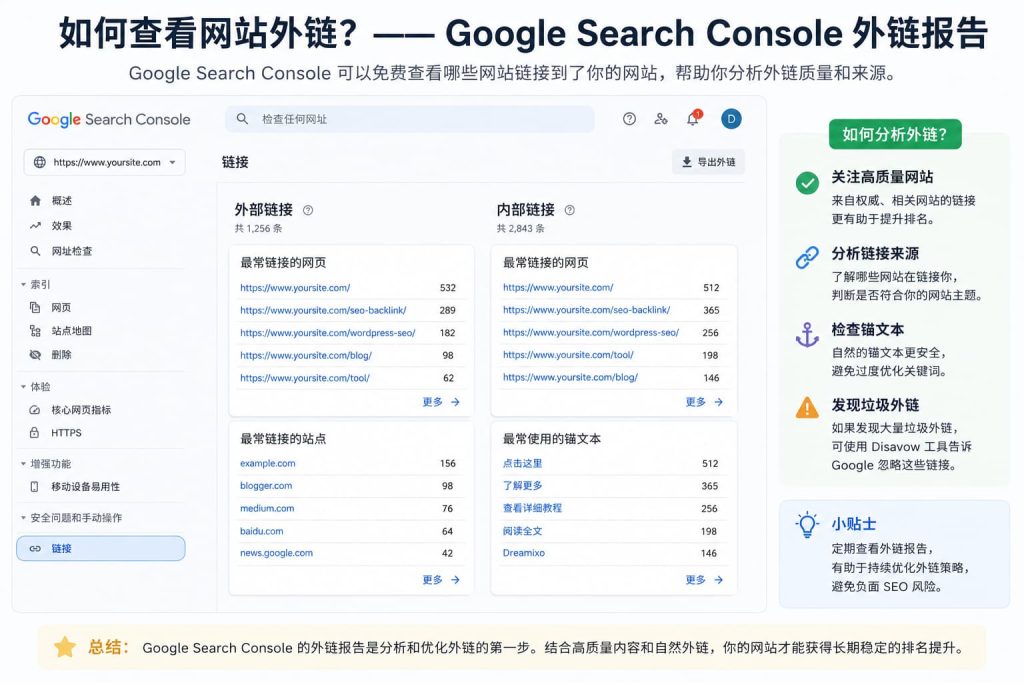Click the star icon beside 总结
1024x683 pixels.
[x=65, y=647]
